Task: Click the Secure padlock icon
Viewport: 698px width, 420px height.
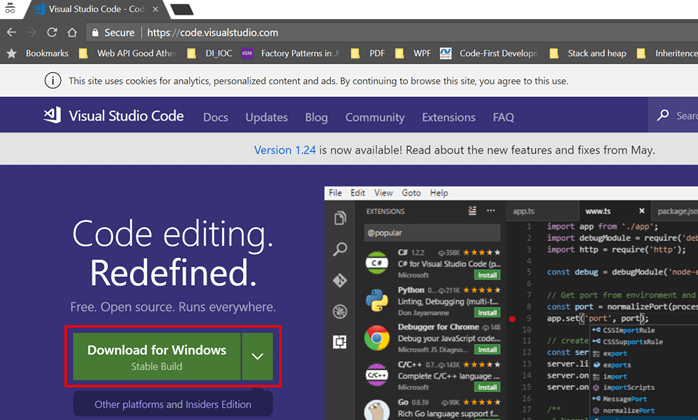Action: 95,33
